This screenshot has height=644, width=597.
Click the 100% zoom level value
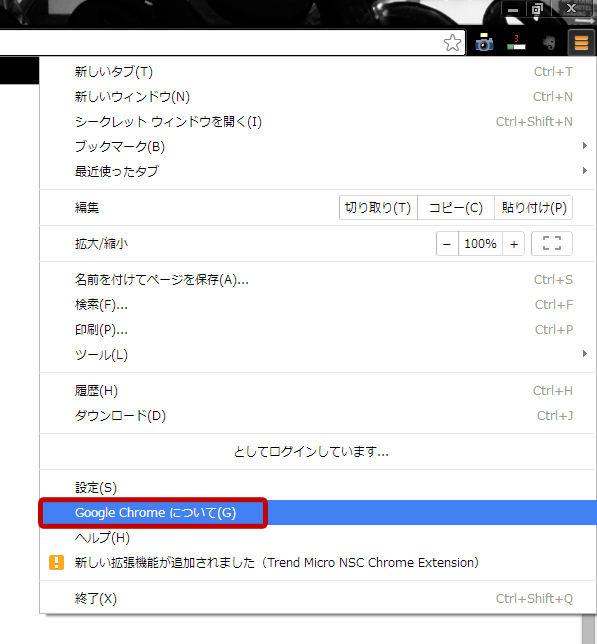[480, 244]
